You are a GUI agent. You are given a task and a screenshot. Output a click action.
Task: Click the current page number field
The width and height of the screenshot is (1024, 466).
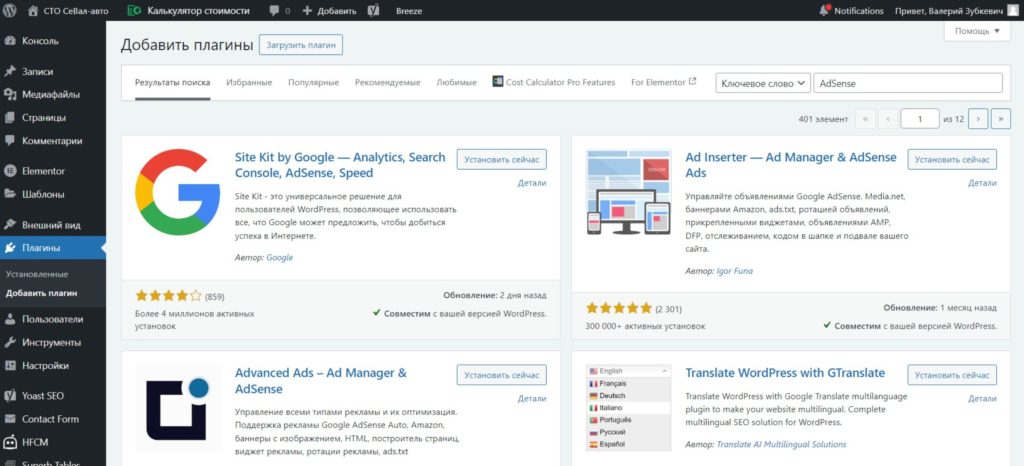(920, 119)
